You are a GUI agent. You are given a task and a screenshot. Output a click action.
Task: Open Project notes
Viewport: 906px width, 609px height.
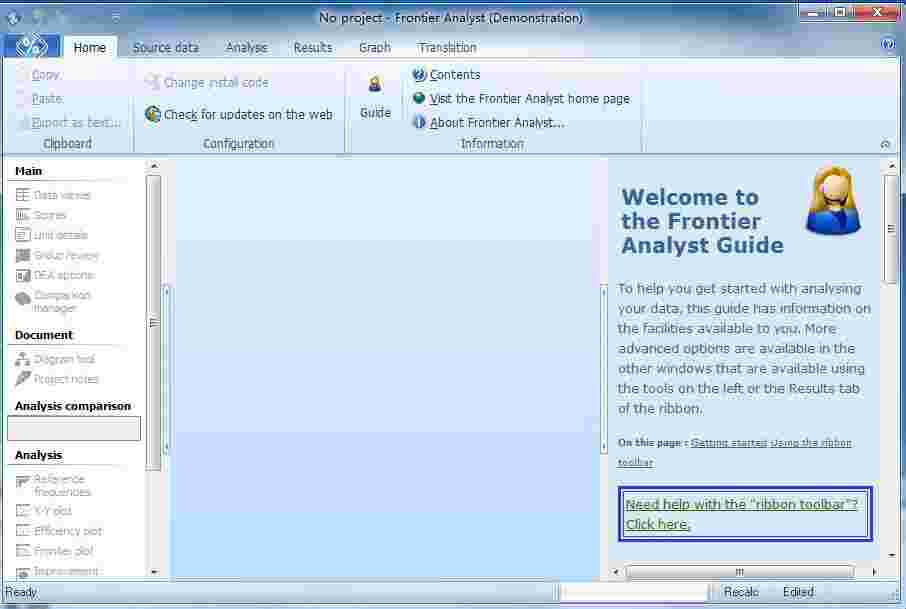[58, 379]
